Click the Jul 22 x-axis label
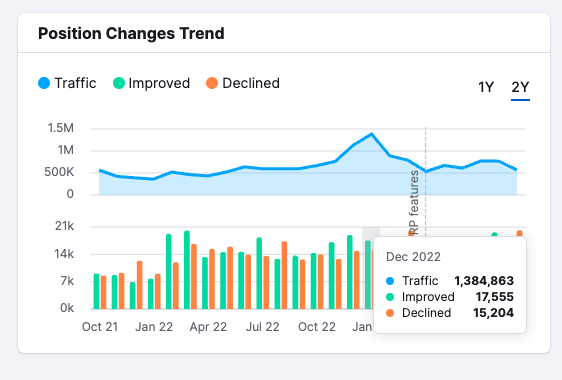Viewport: 562px width, 380px height. pos(263,327)
